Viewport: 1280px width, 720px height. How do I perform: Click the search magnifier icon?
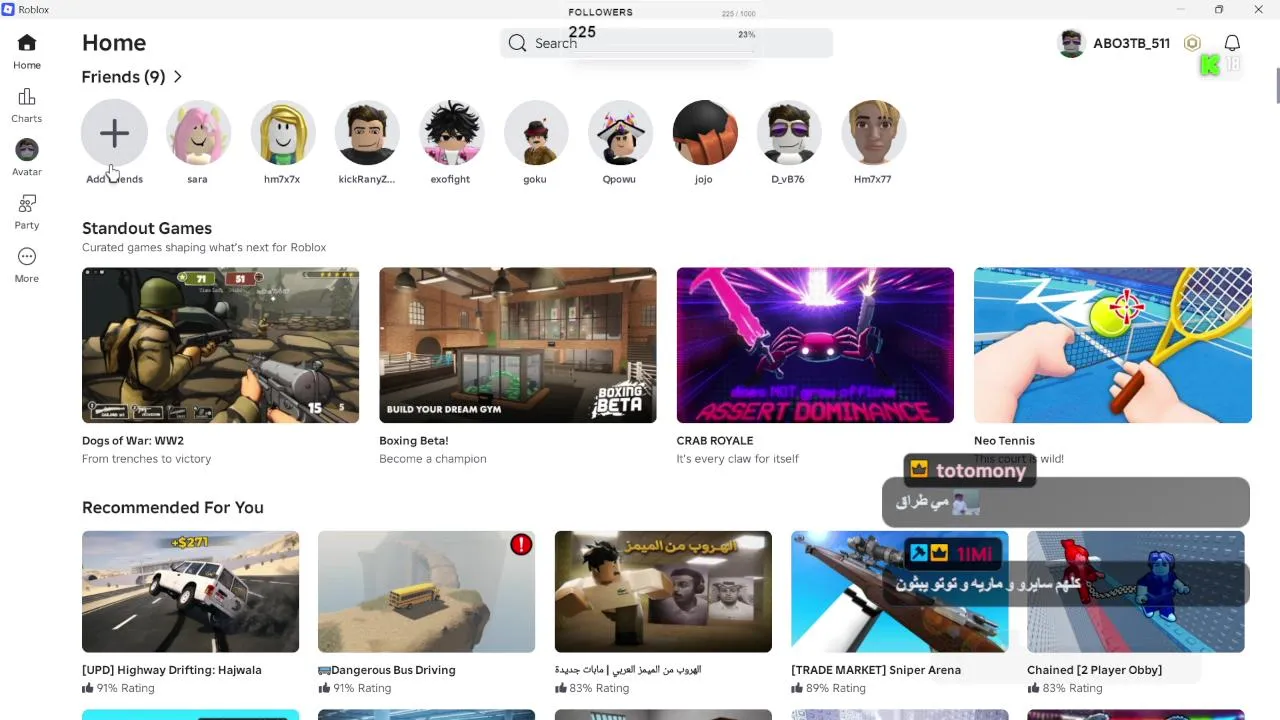click(x=517, y=43)
